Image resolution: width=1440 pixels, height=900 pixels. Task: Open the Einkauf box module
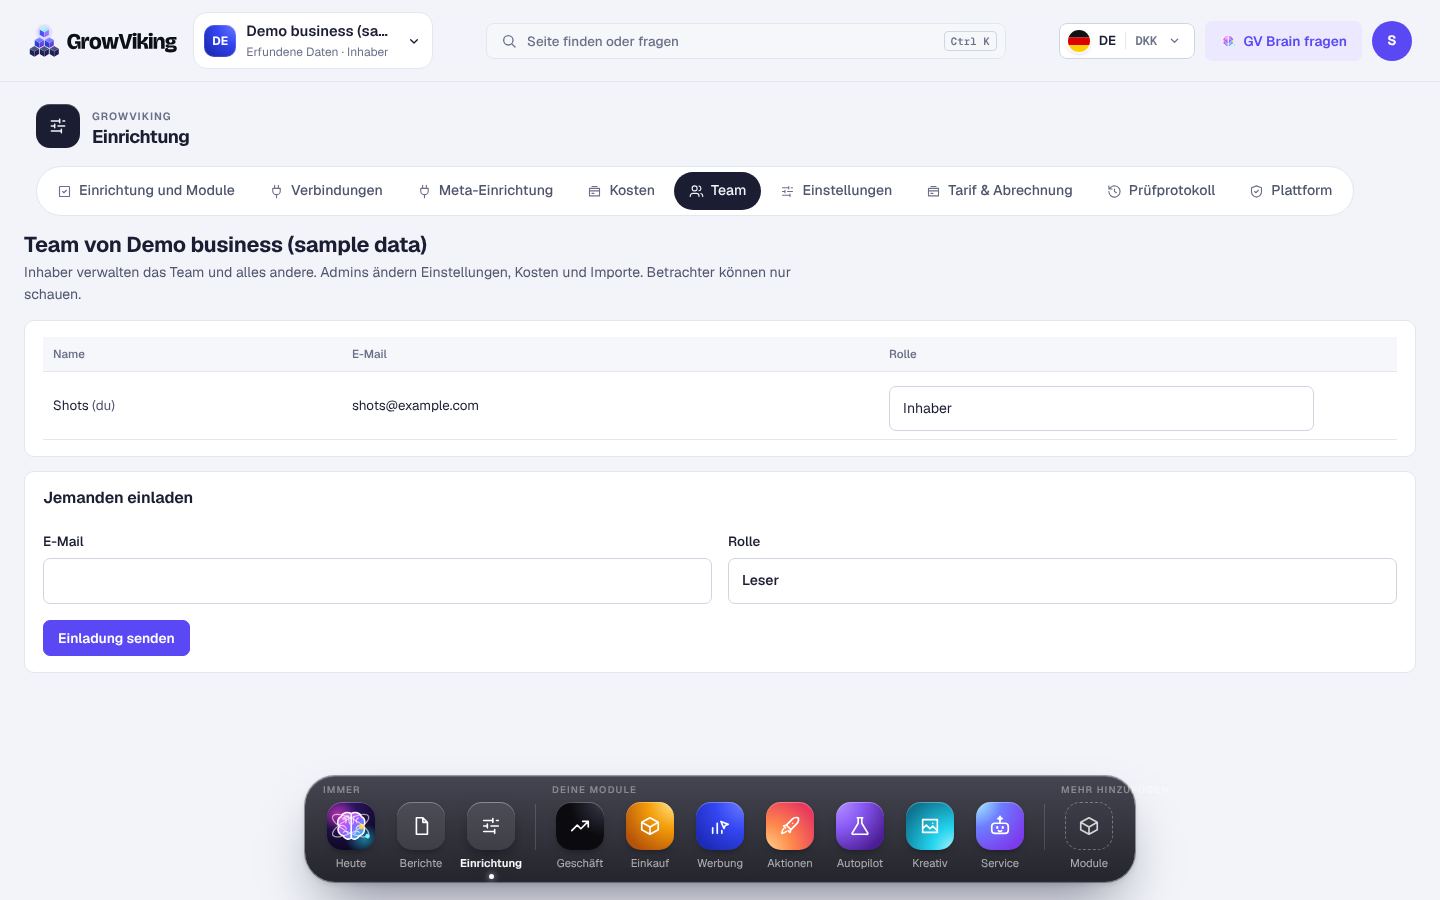(x=650, y=826)
